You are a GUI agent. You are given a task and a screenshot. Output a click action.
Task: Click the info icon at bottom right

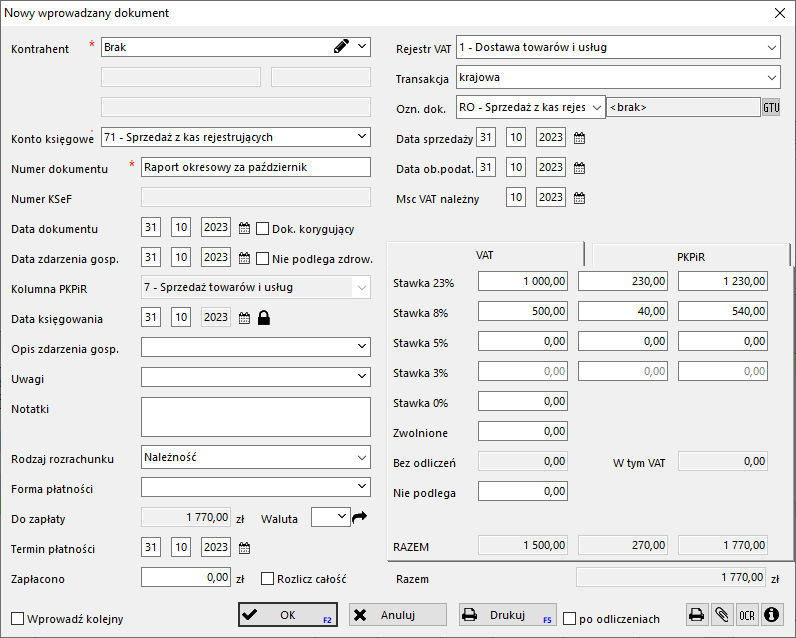click(x=771, y=615)
